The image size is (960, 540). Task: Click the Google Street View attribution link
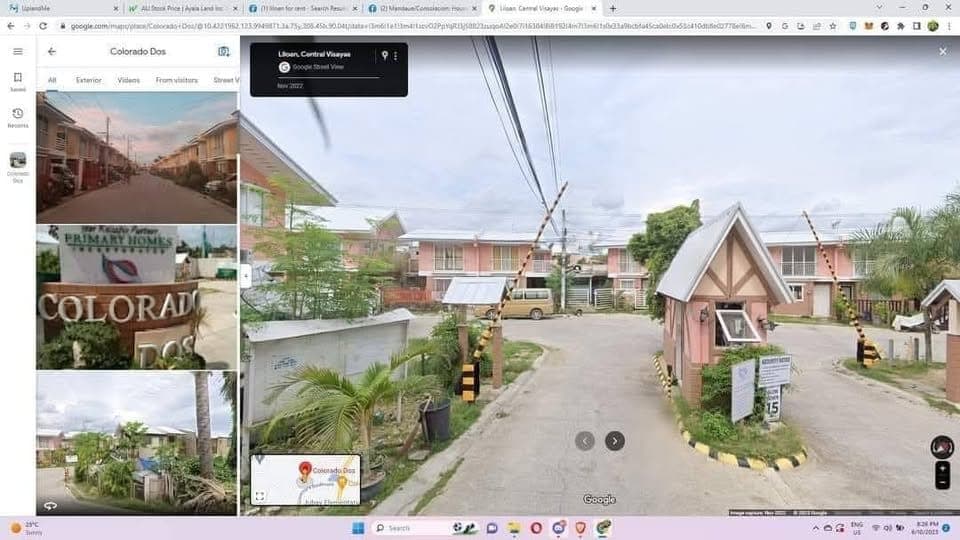[318, 67]
